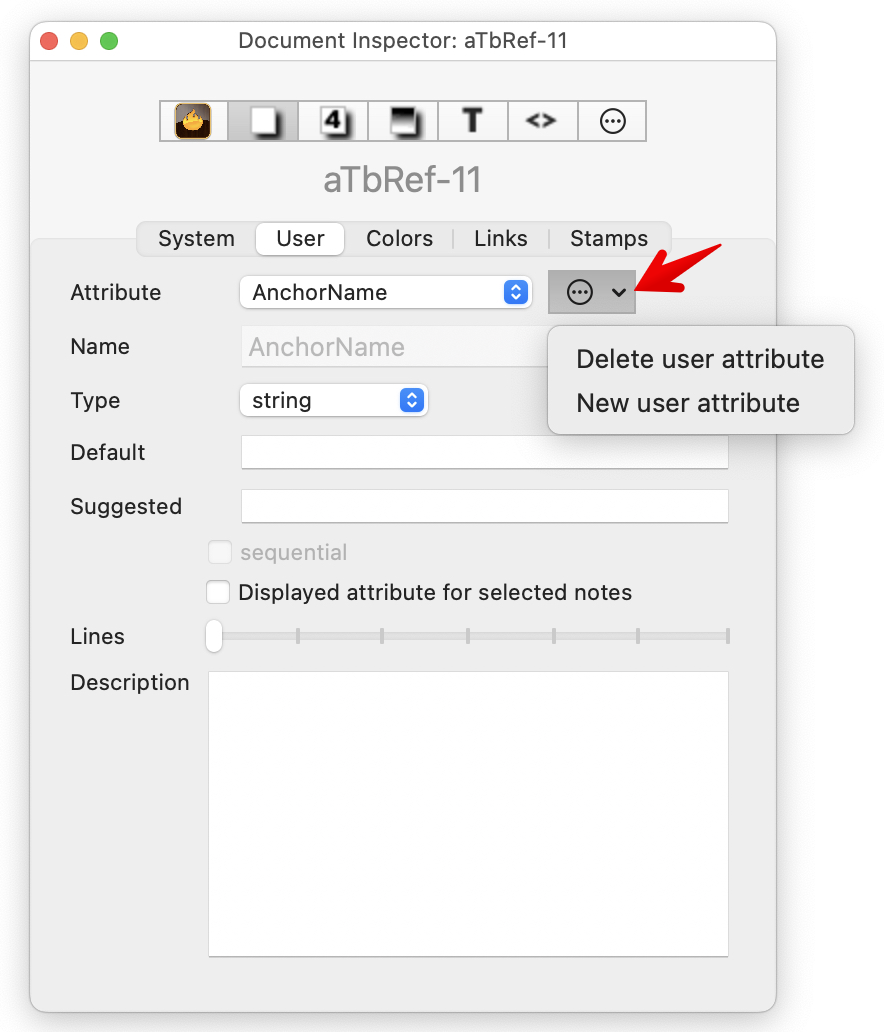Enable Displayed attribute for selected notes
Screen dimensions: 884x1032
click(218, 592)
